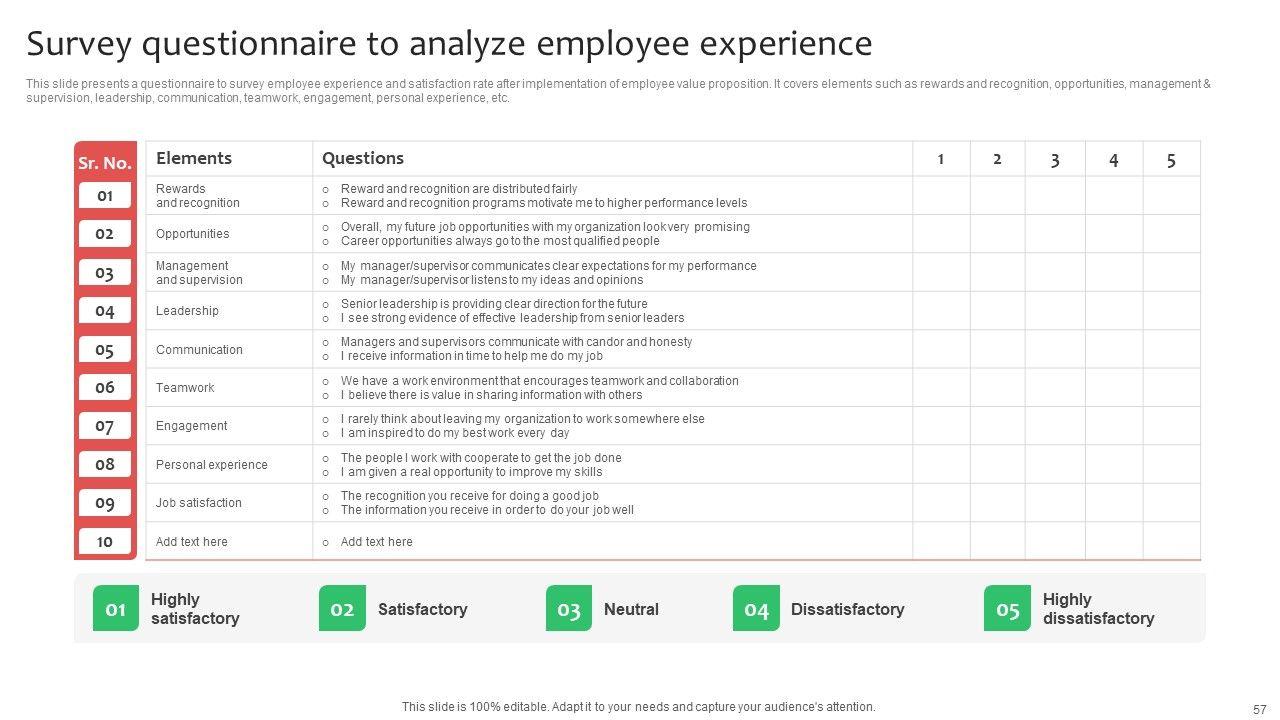Mark rating 5 cell for Leadership row
The width and height of the screenshot is (1280, 720).
click(x=1171, y=311)
